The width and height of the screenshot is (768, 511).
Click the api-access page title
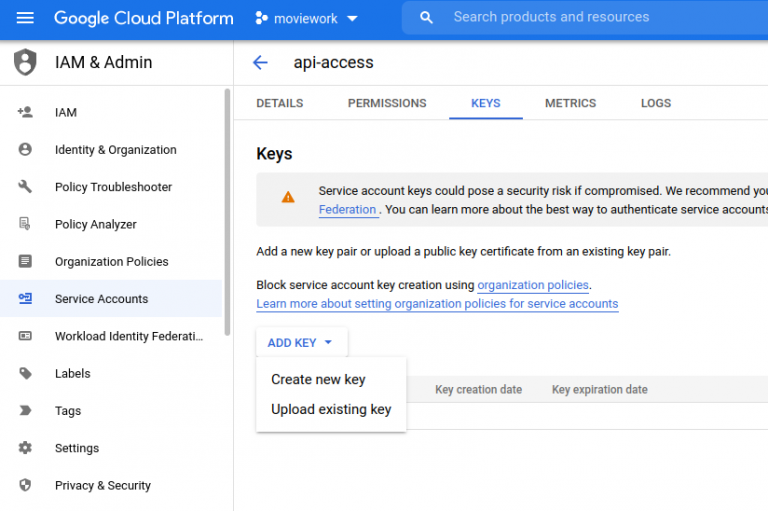click(333, 63)
